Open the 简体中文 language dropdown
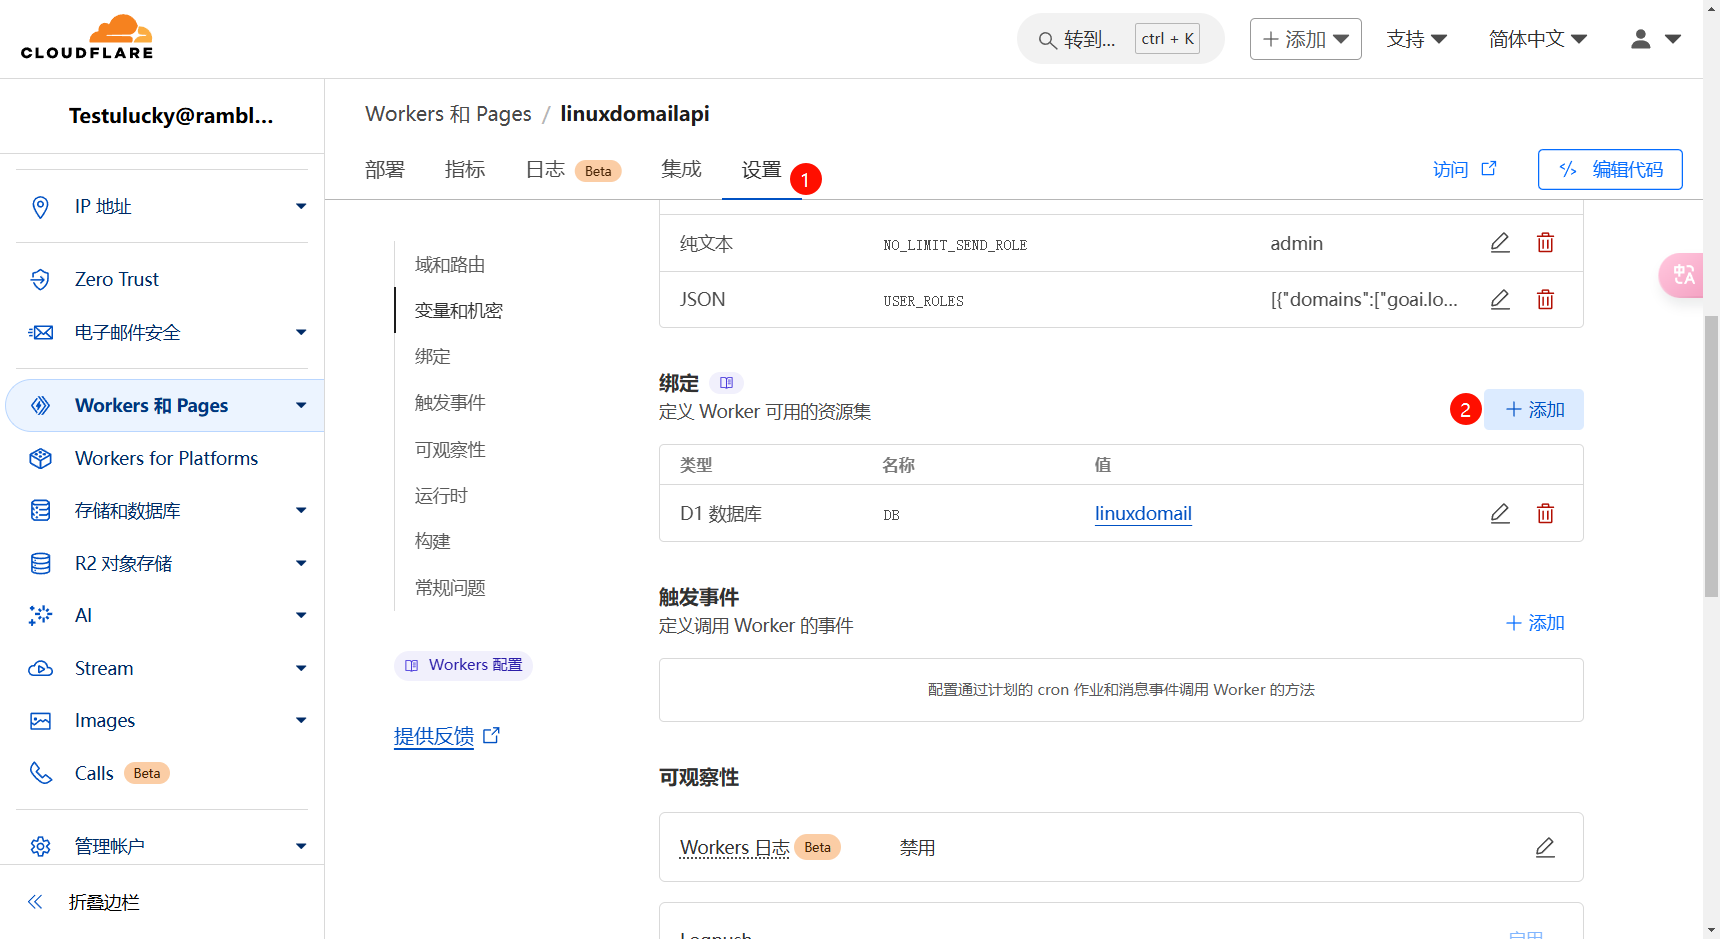The image size is (1720, 939). click(x=1538, y=39)
